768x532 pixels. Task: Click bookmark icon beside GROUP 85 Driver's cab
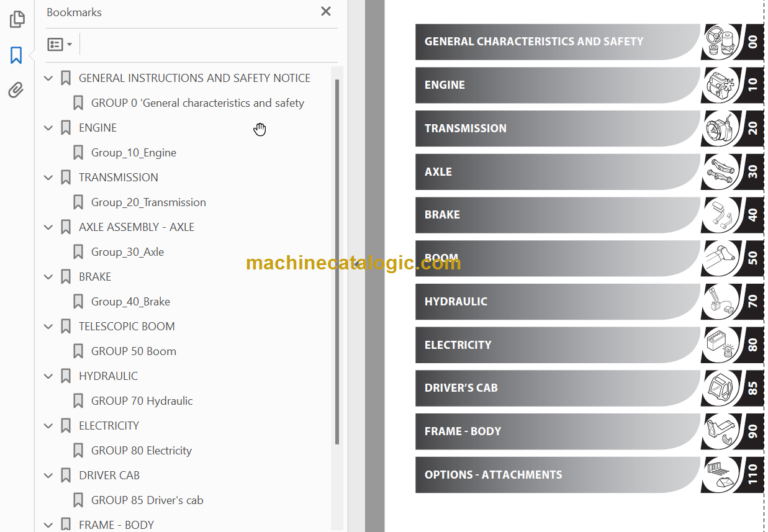tap(78, 500)
